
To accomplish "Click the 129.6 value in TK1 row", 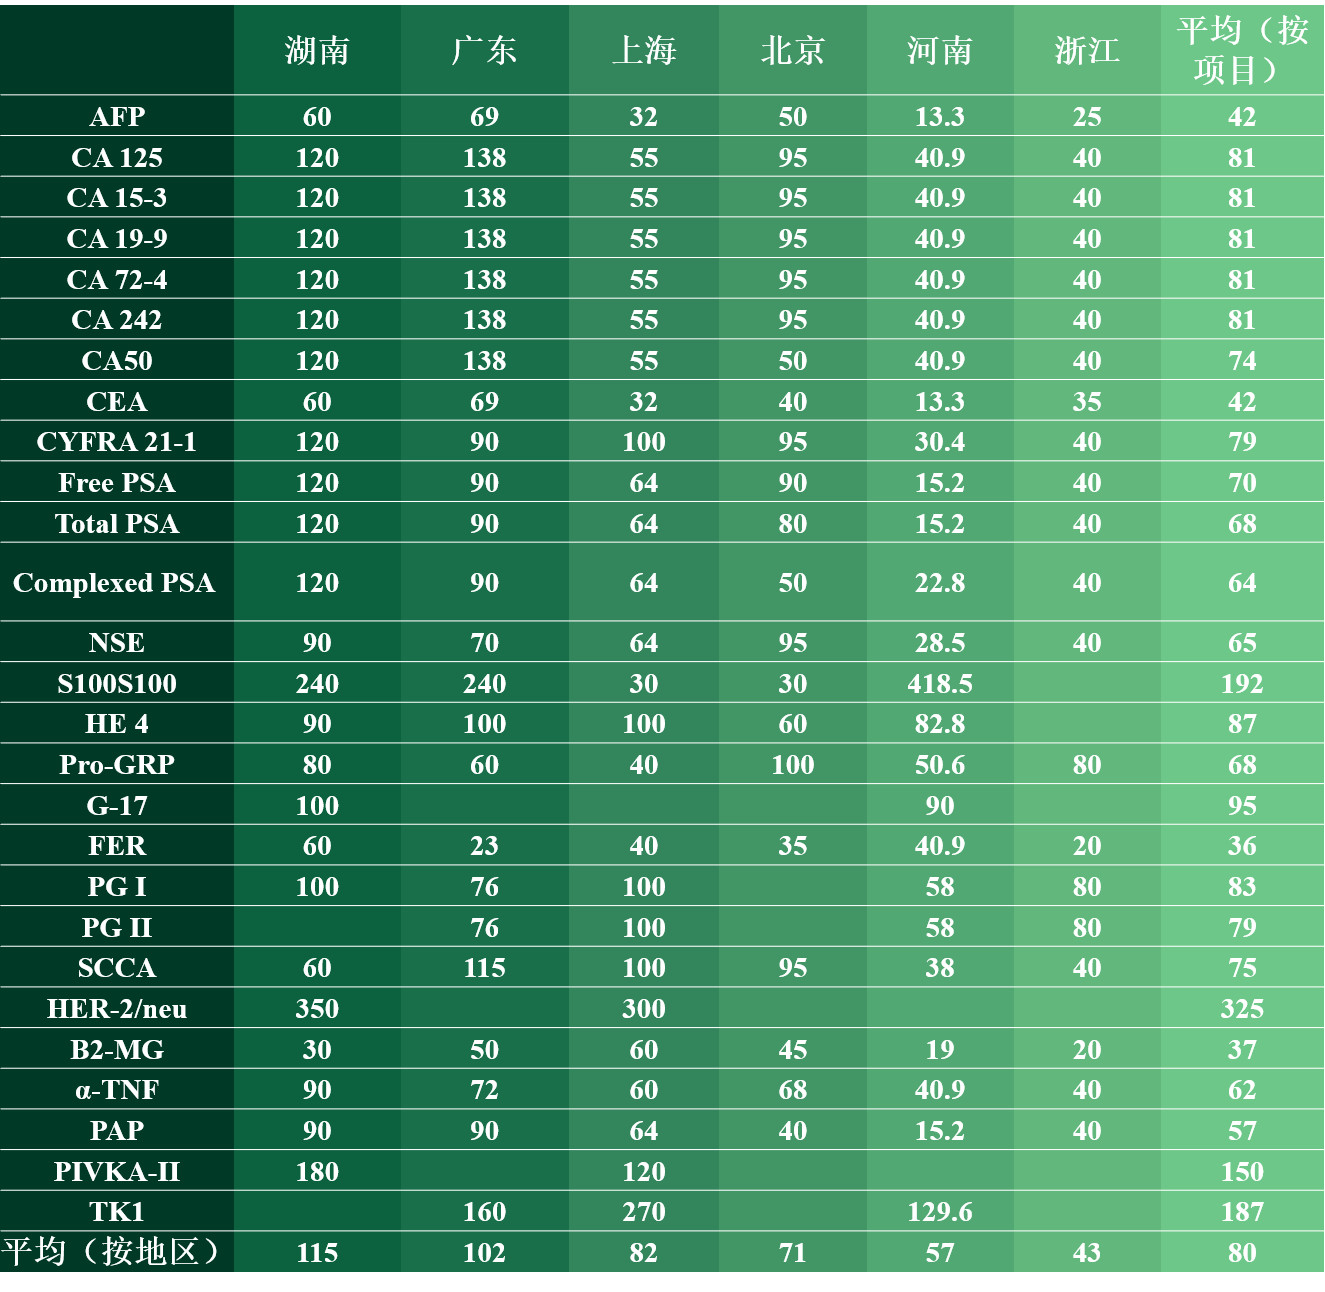I will point(939,1212).
